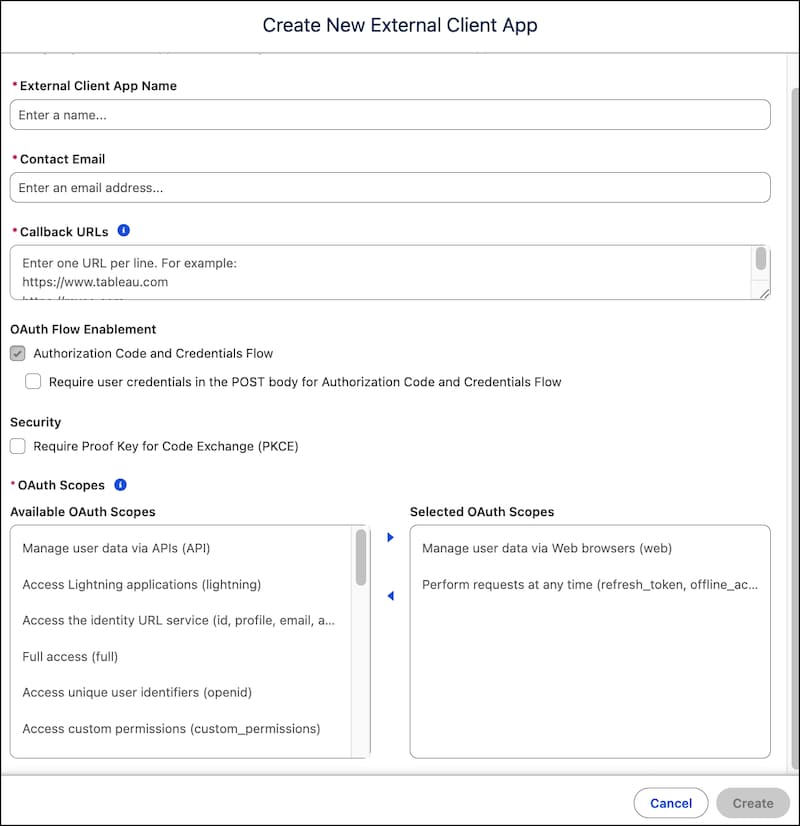Screen dimensions: 800x826
Task: Toggle Authorization Code and Credentials Flow checkbox
Action: click(x=18, y=353)
